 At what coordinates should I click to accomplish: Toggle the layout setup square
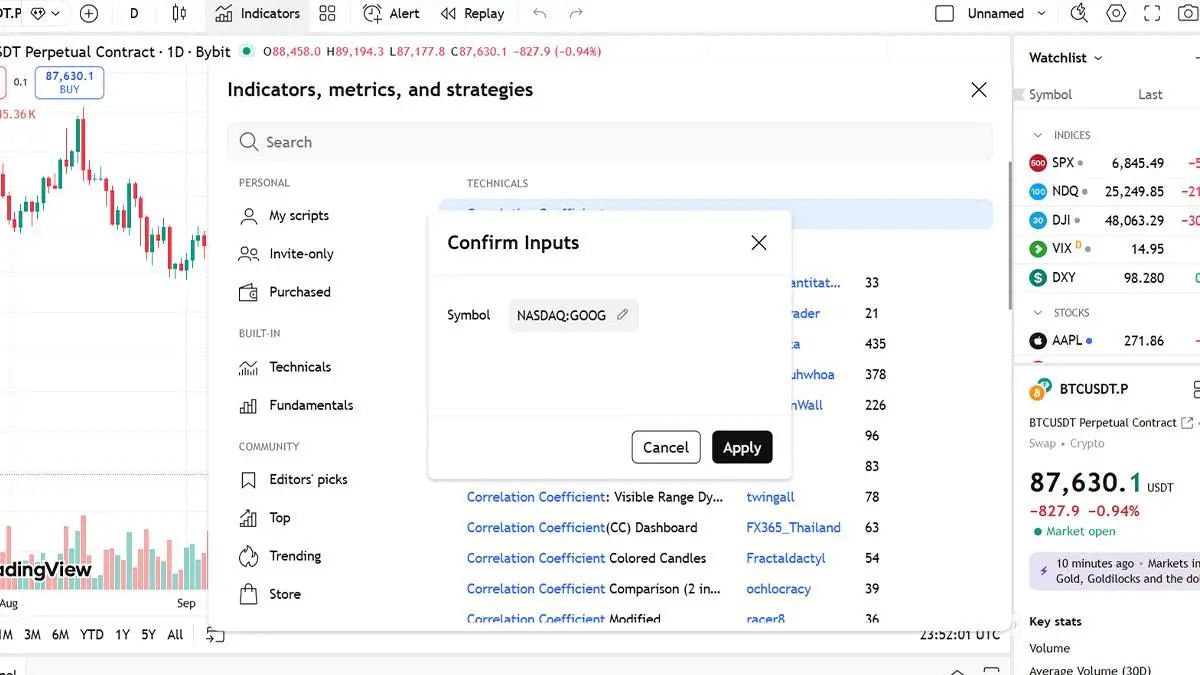tap(944, 14)
